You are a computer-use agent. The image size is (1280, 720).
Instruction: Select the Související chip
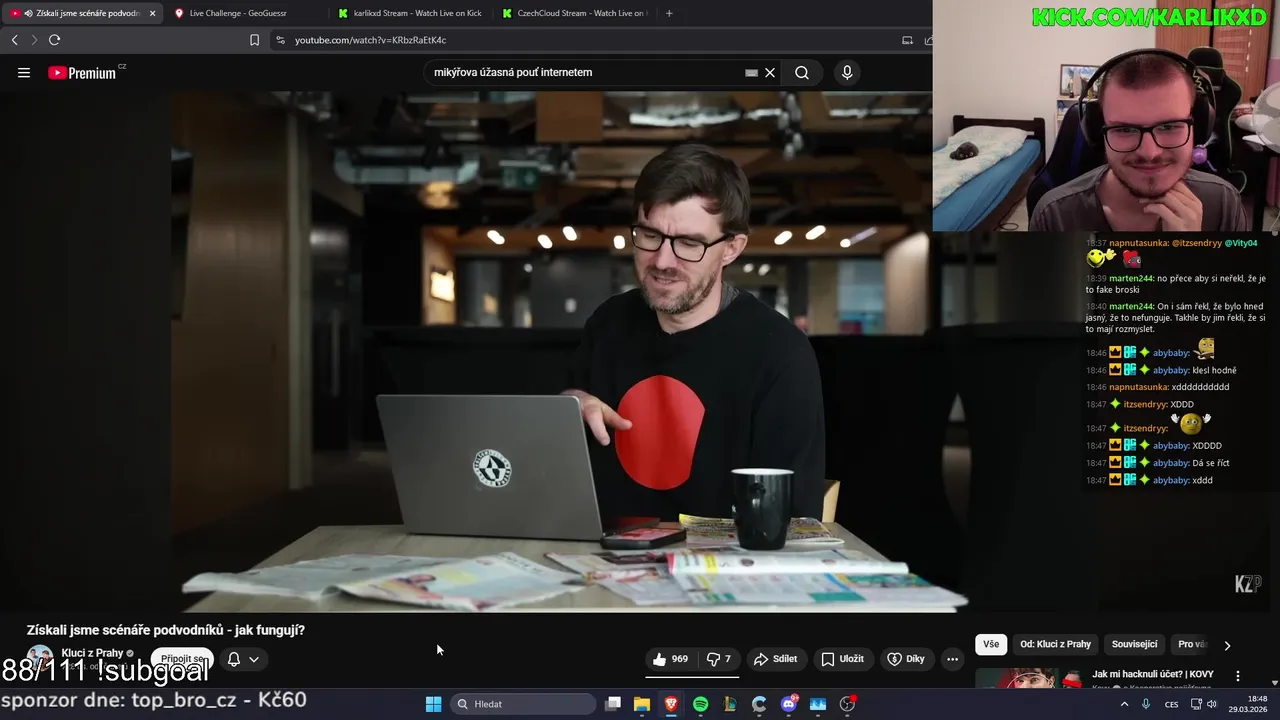[x=1134, y=644]
